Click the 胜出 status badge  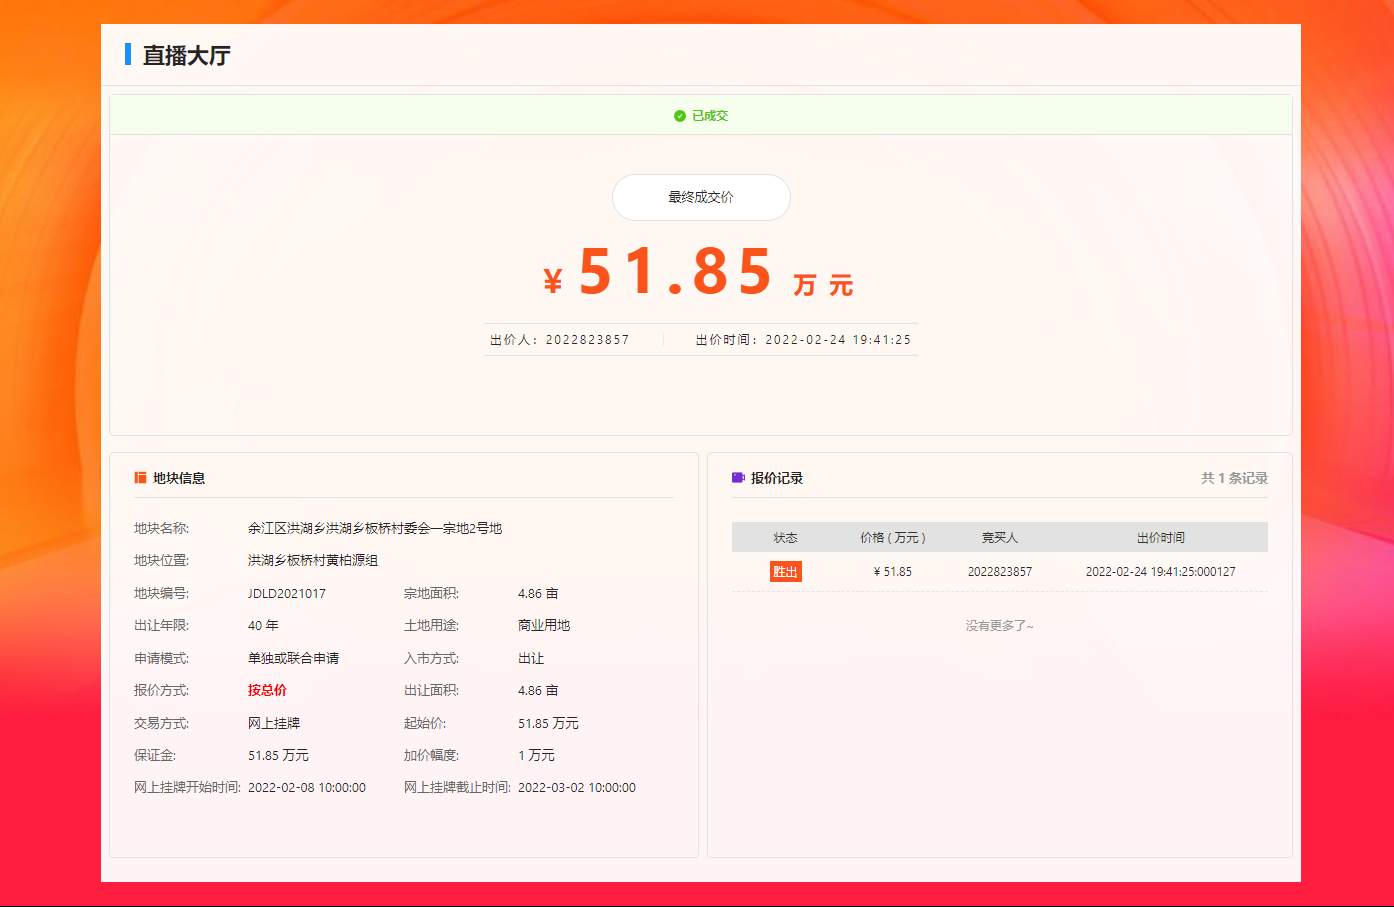(785, 572)
